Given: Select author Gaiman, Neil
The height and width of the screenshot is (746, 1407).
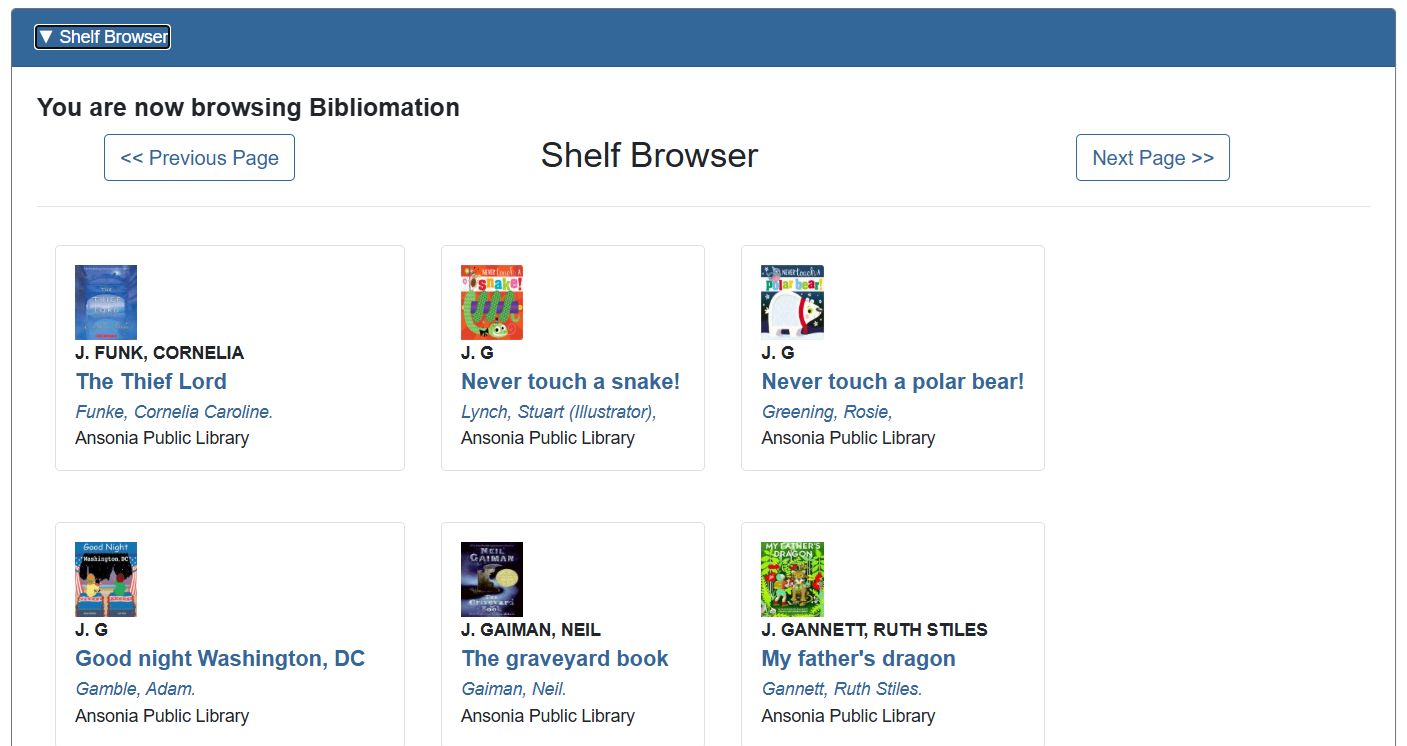Looking at the screenshot, I should pos(513,688).
